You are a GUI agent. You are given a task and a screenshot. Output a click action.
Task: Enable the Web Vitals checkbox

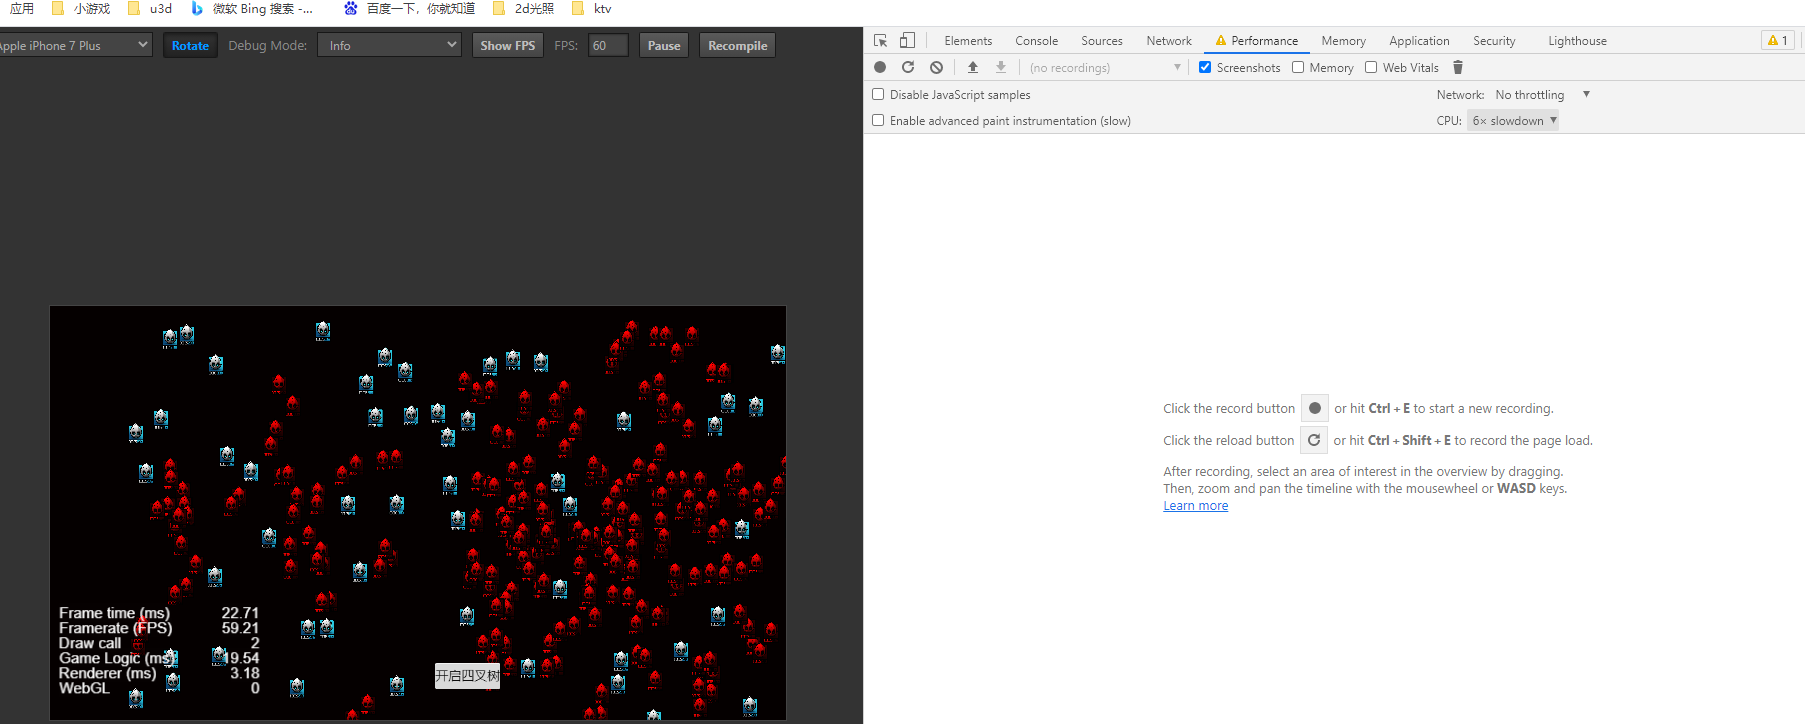[x=1371, y=67]
